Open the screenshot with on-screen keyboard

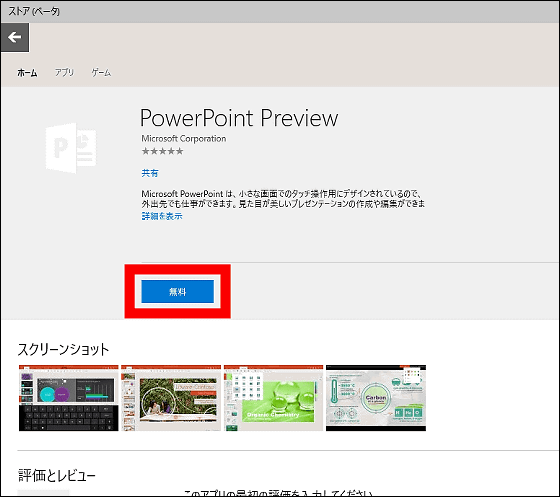click(x=69, y=398)
